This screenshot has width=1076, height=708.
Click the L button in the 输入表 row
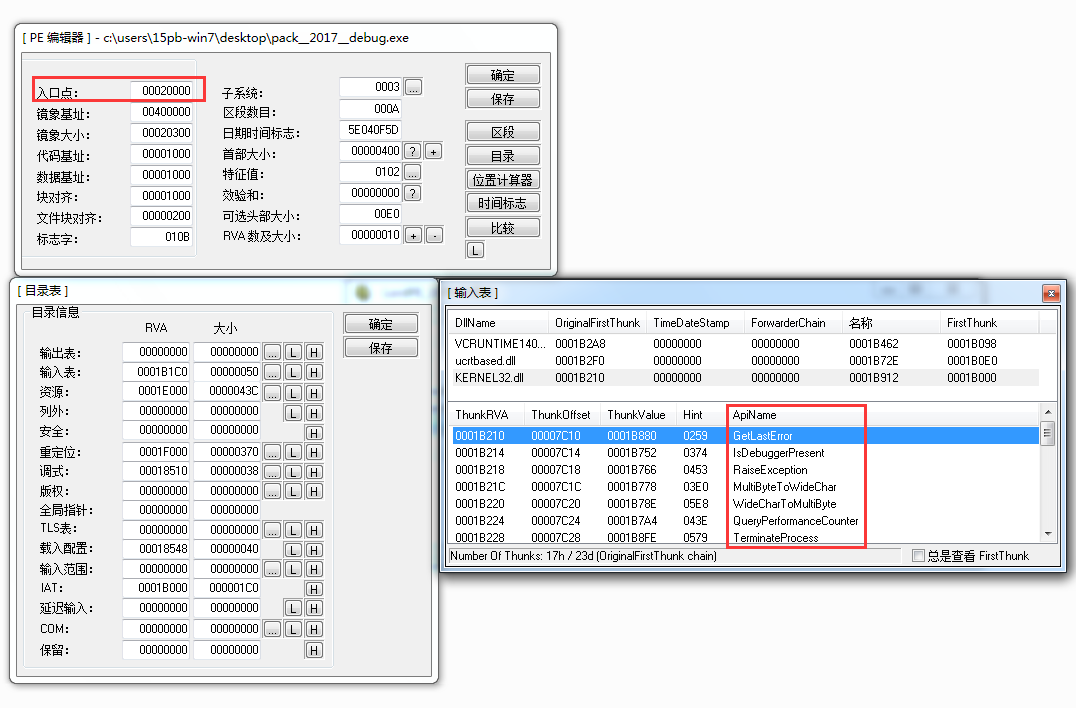[293, 372]
